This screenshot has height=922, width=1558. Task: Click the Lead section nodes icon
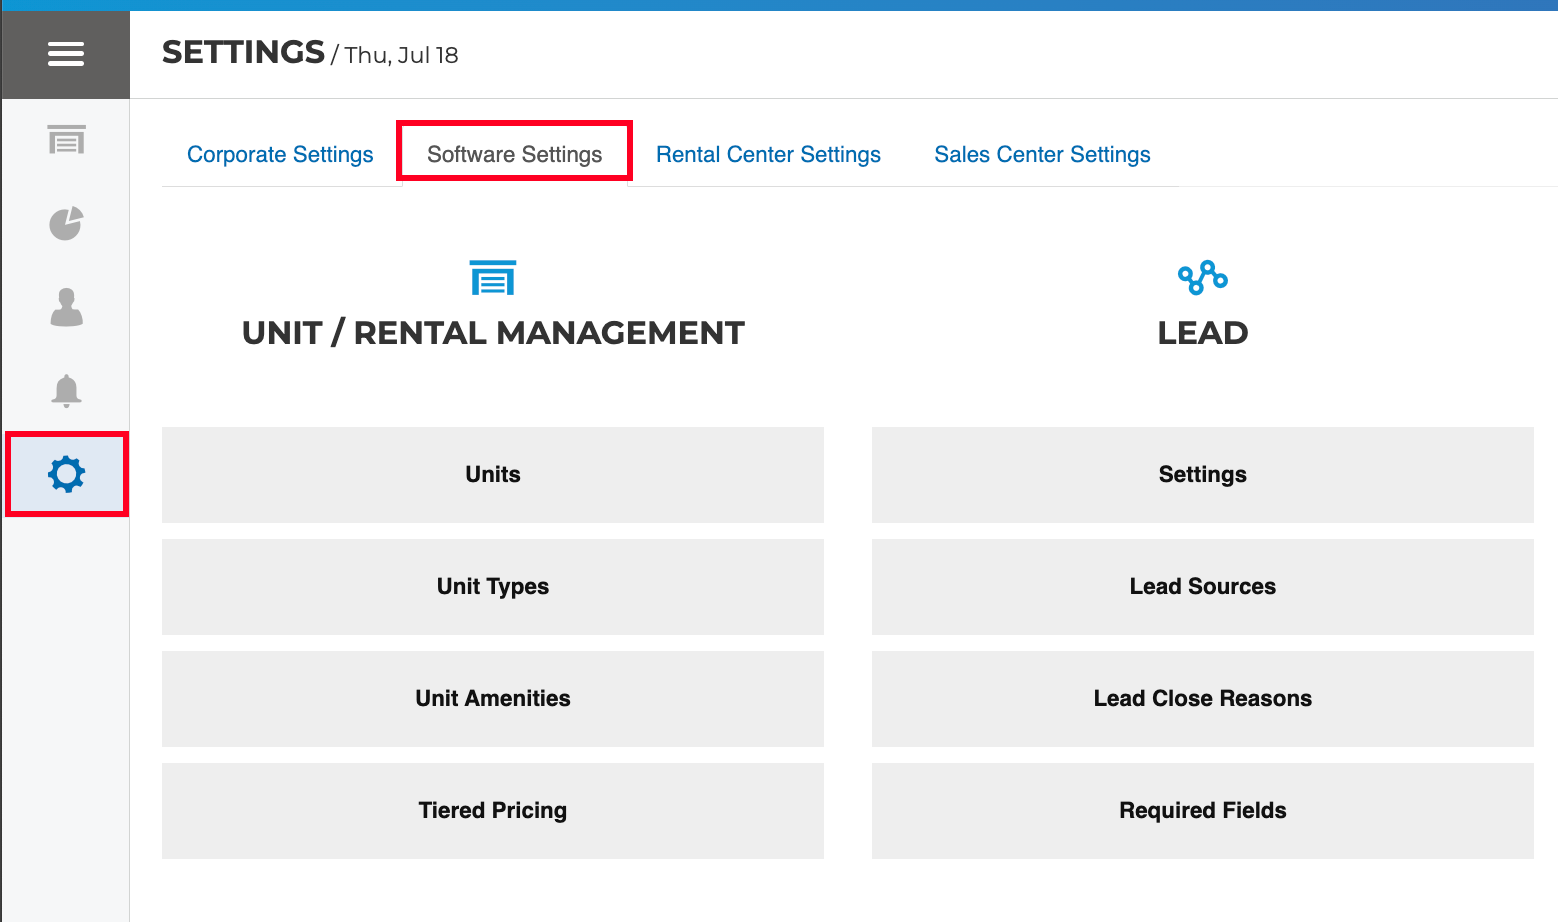(x=1203, y=277)
